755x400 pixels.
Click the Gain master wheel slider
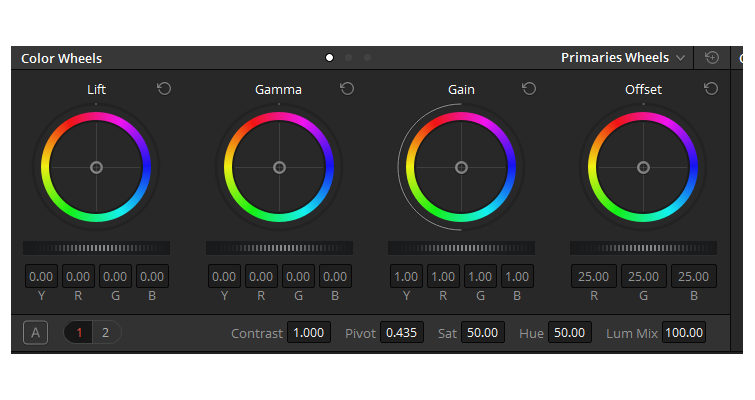(461, 248)
